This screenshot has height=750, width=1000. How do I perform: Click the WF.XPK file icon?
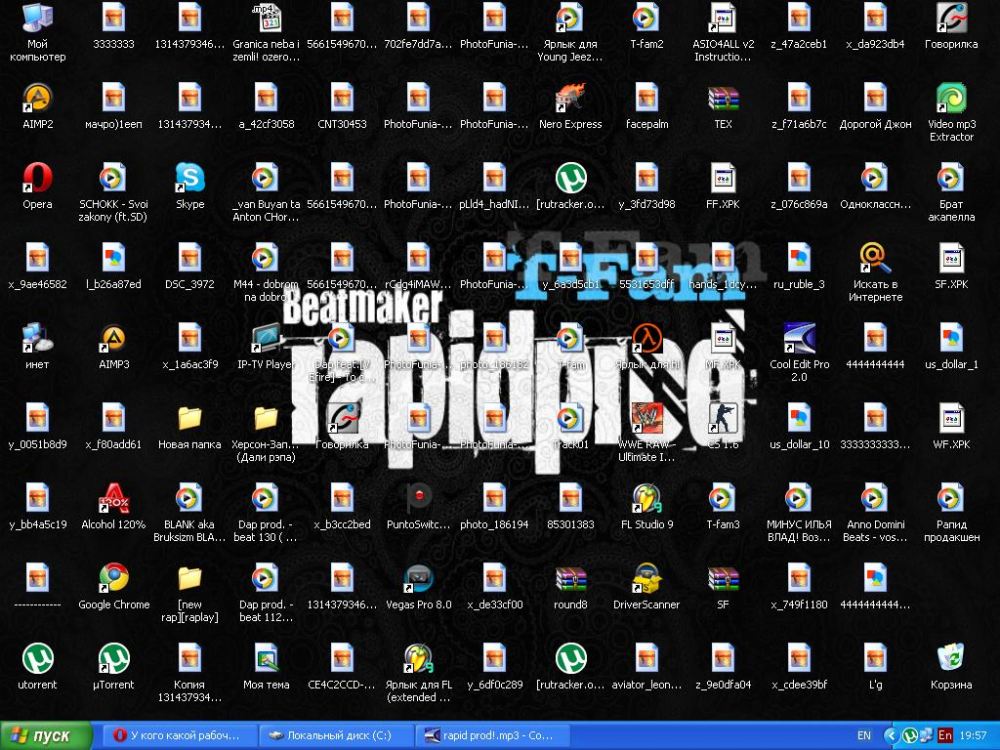(x=951, y=418)
